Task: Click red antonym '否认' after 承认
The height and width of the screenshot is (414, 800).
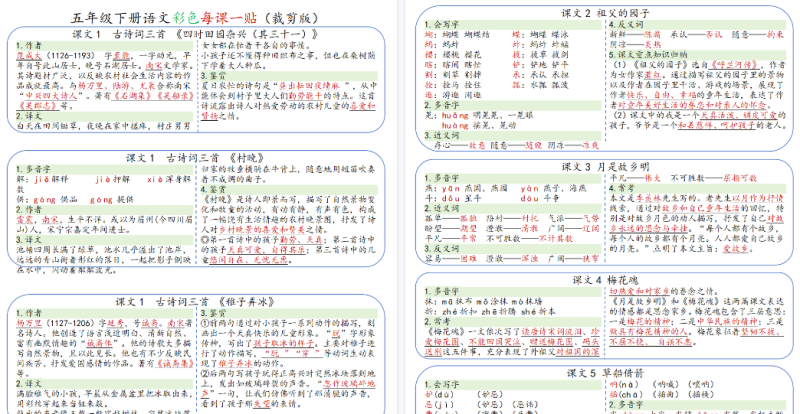Action: coord(713,35)
